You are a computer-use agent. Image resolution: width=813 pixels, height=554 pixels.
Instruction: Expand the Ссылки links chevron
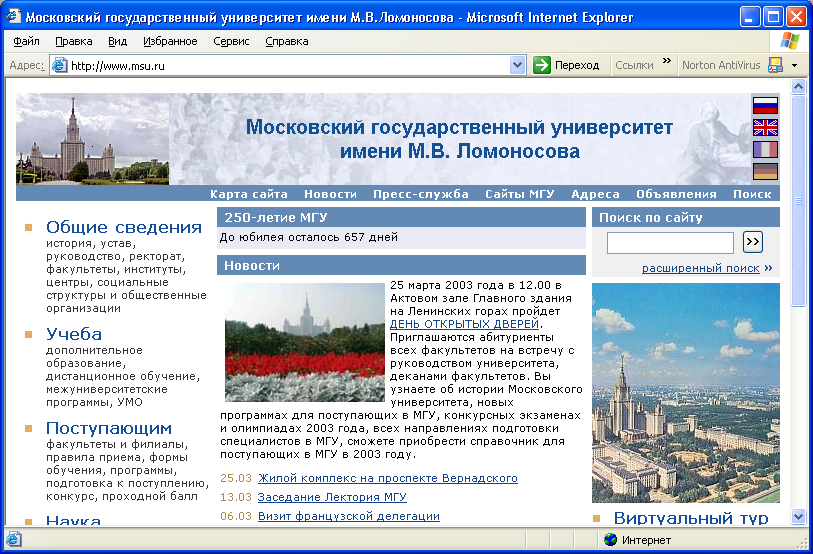click(x=667, y=61)
